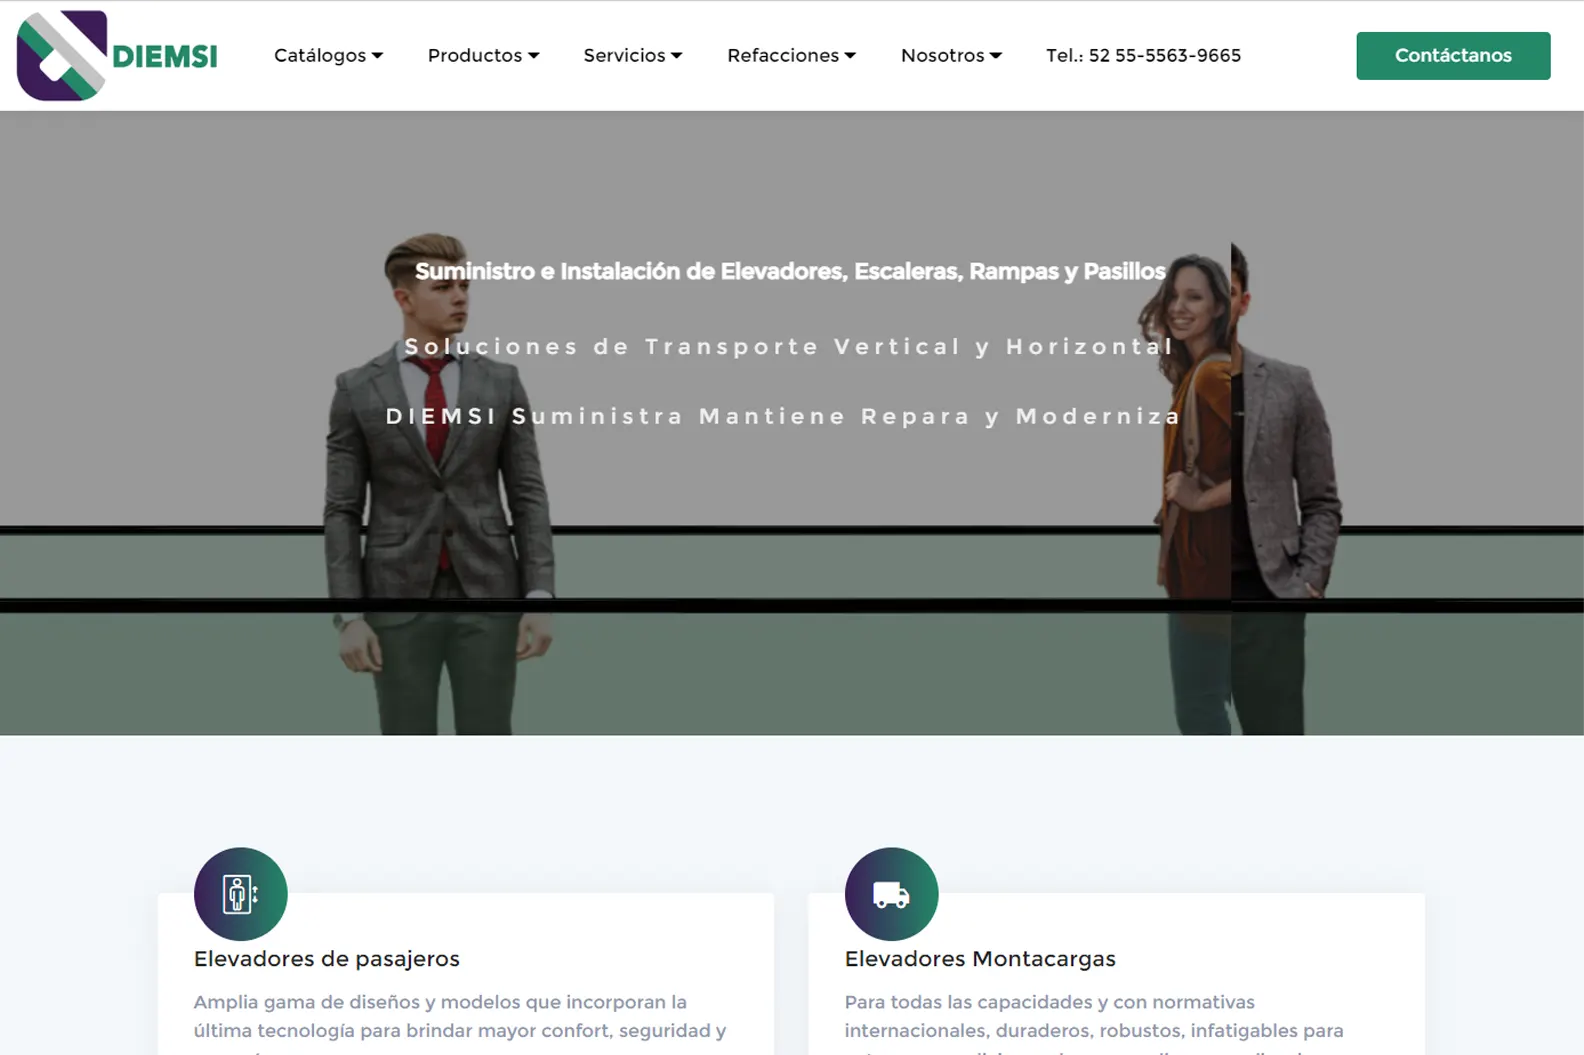Click the Contáctanos button

1453,55
